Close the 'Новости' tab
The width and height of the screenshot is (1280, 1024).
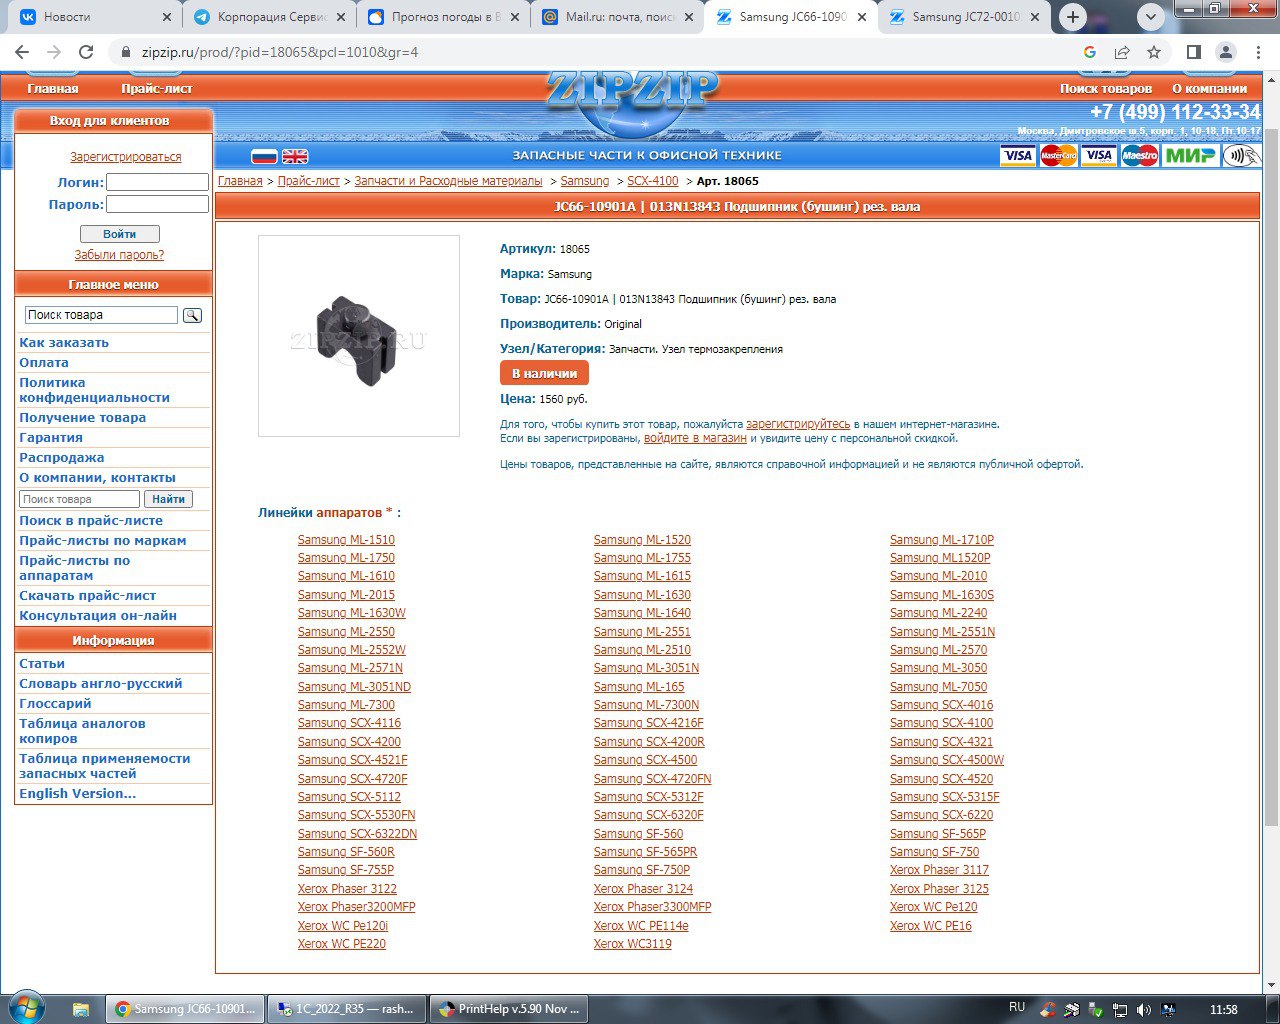coord(167,17)
